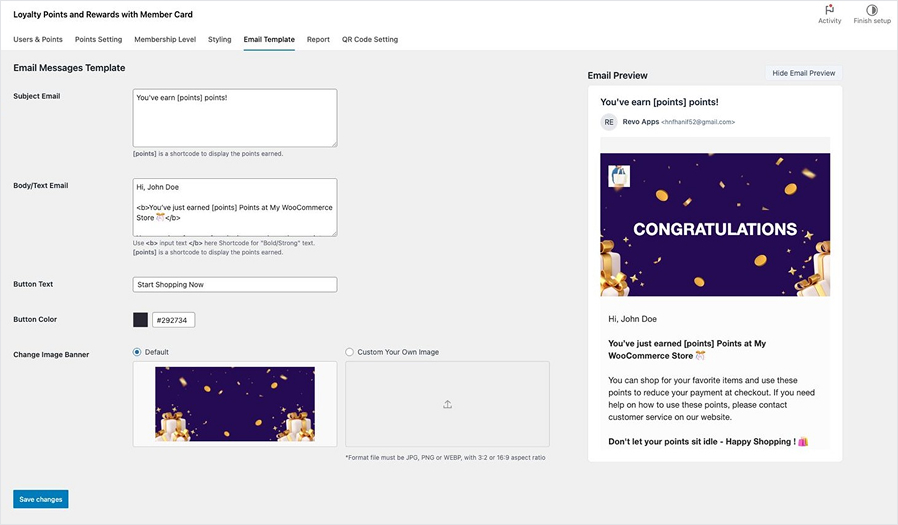Image resolution: width=898 pixels, height=525 pixels.
Task: Click the Save changes button
Action: point(41,499)
